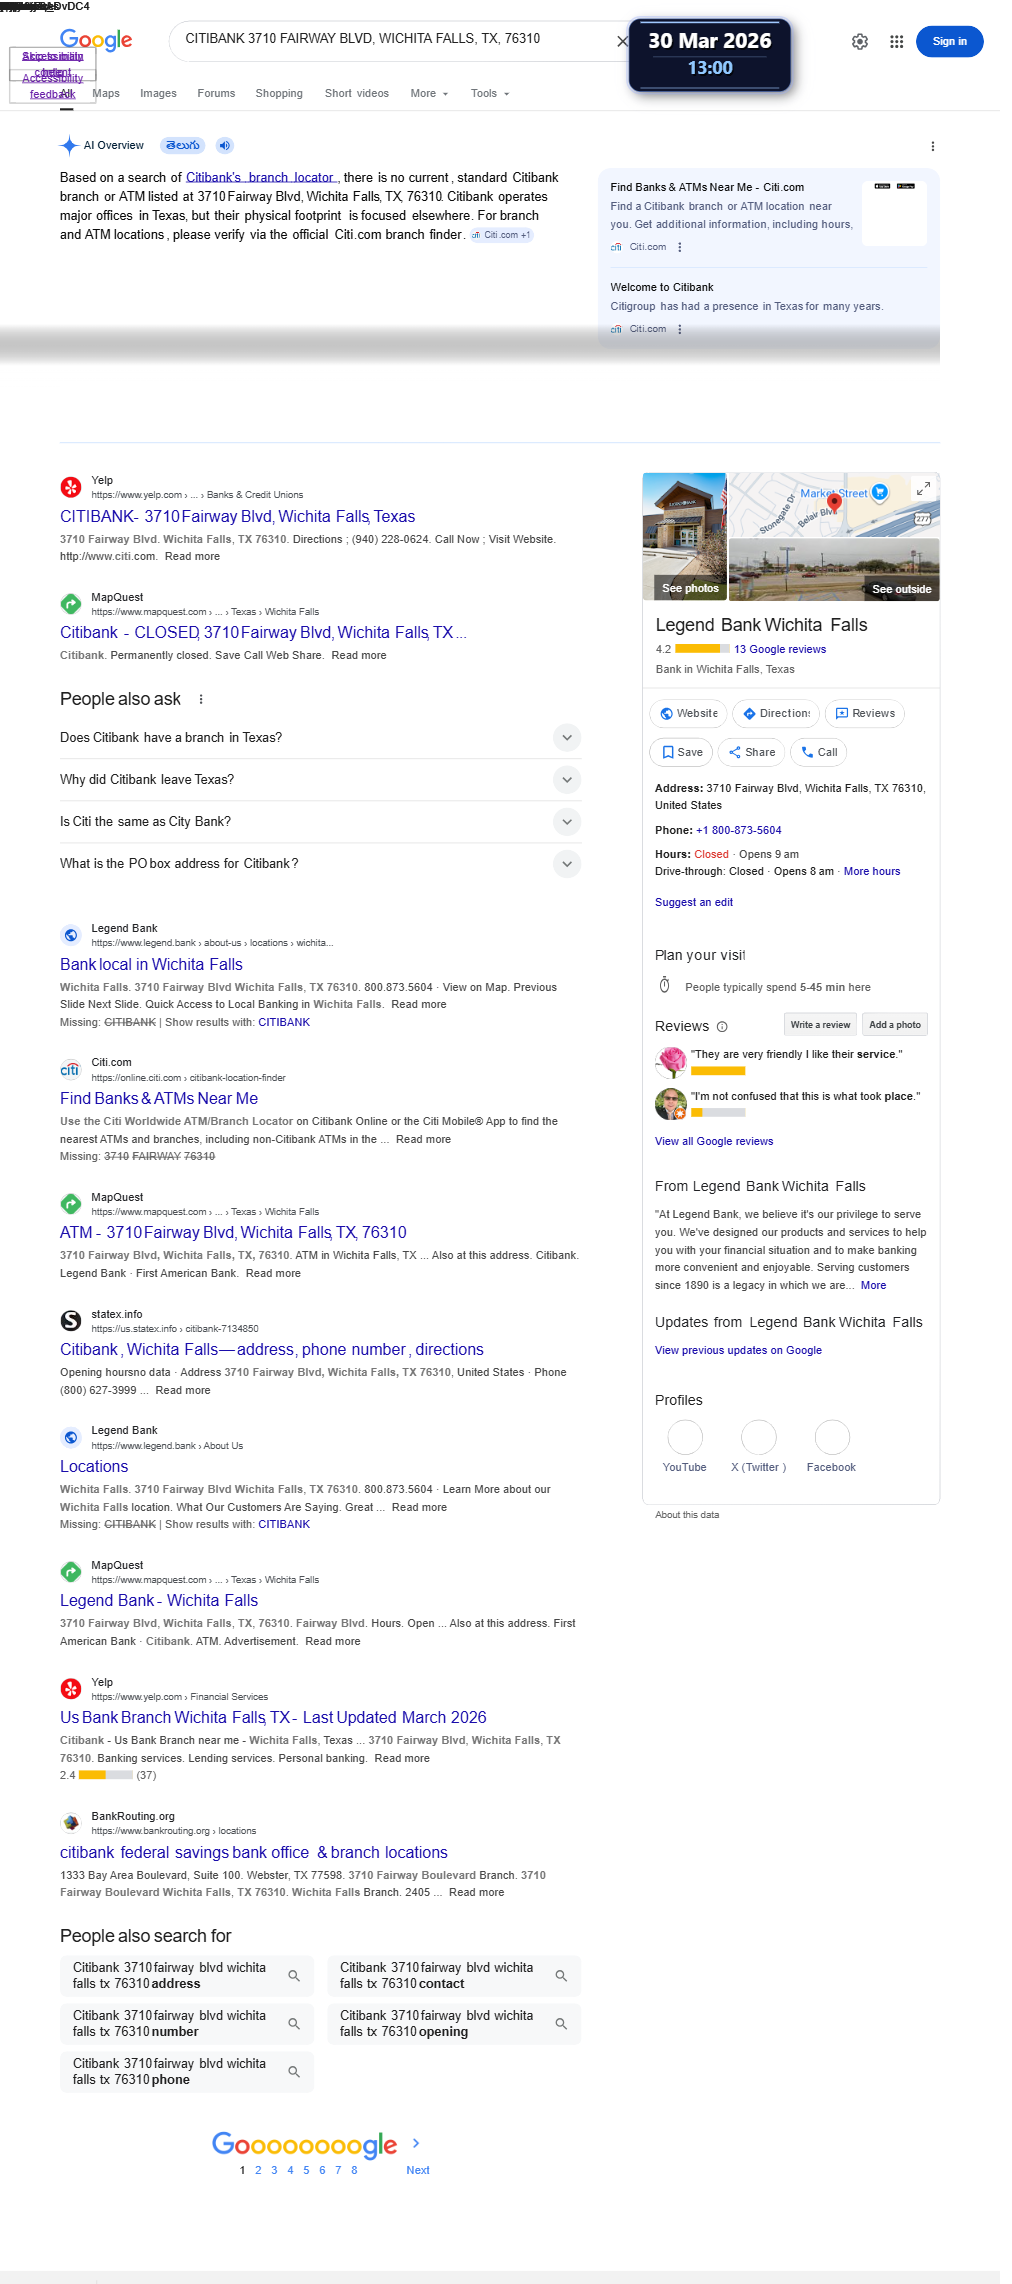Expand "Does Citibank have a branch in Texas?"
The image size is (1012, 2284).
(x=566, y=738)
